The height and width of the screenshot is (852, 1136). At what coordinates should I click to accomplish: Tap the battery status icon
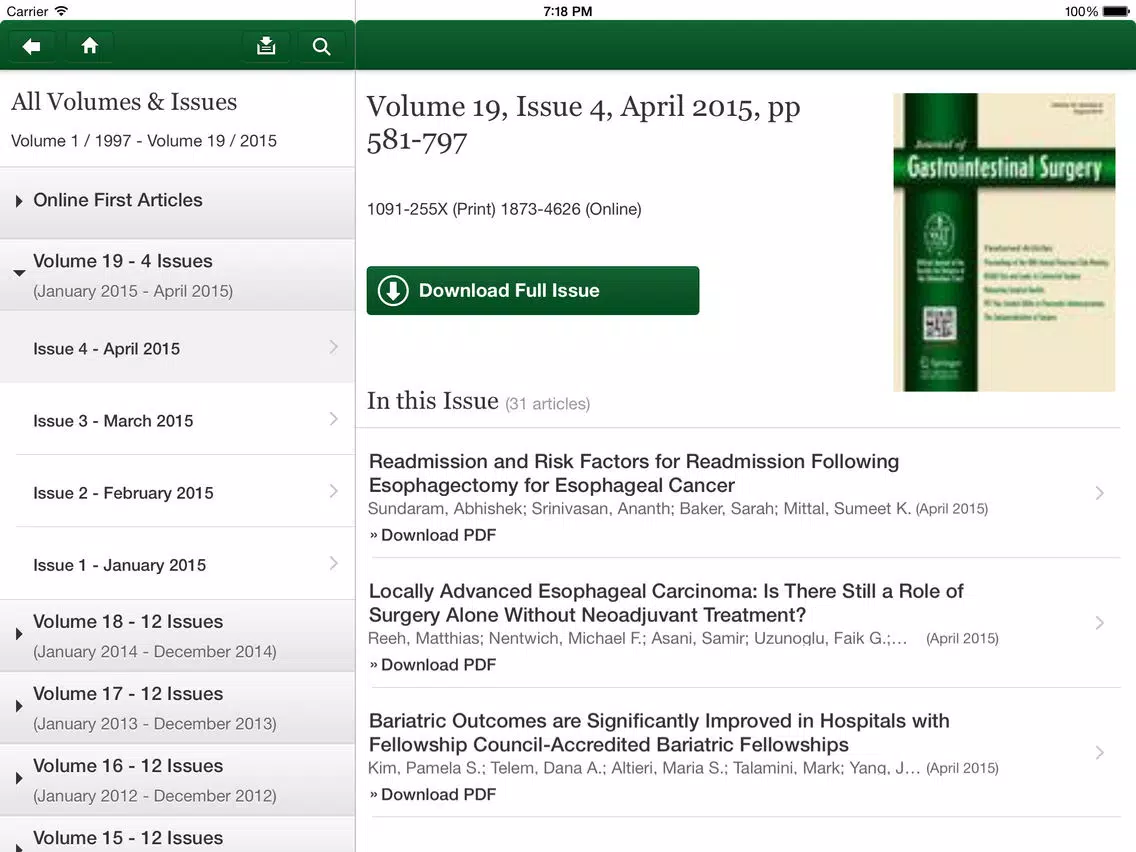[1116, 11]
